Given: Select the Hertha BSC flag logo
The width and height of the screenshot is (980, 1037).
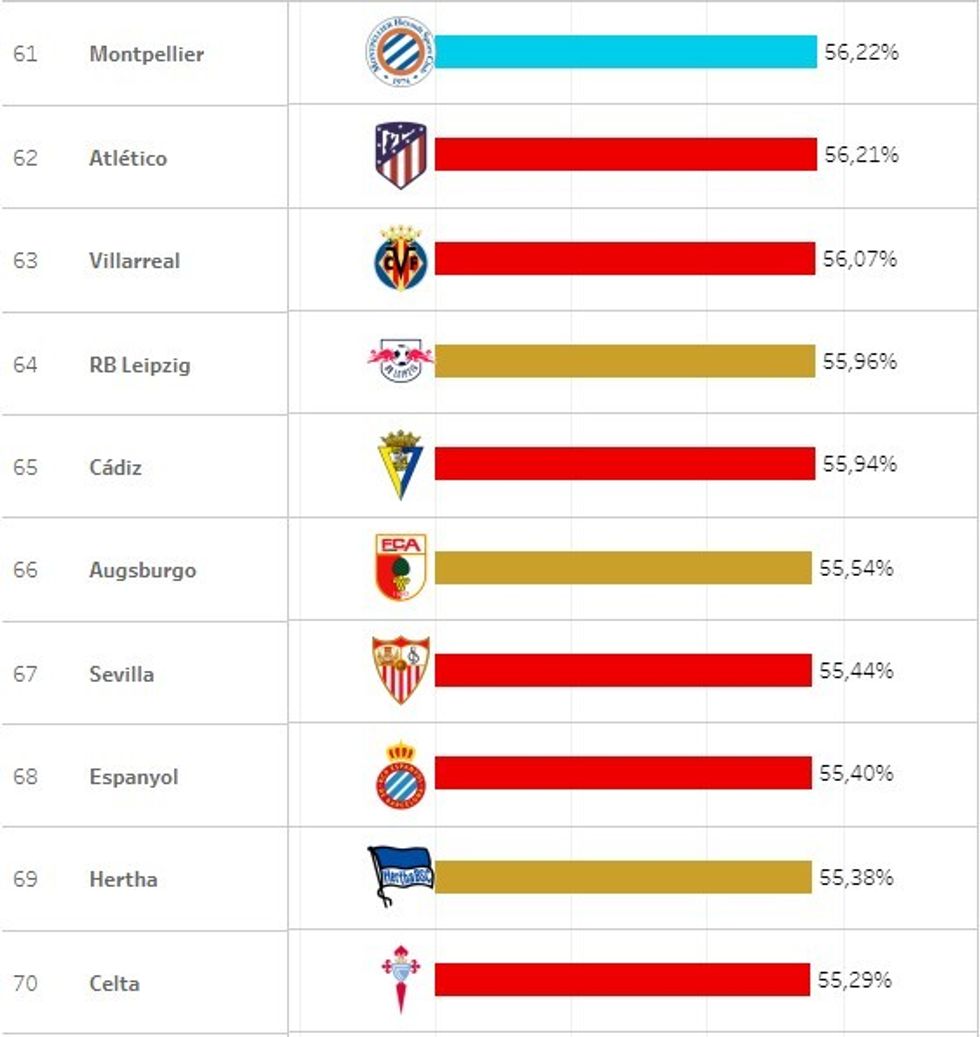Looking at the screenshot, I should coord(400,876).
